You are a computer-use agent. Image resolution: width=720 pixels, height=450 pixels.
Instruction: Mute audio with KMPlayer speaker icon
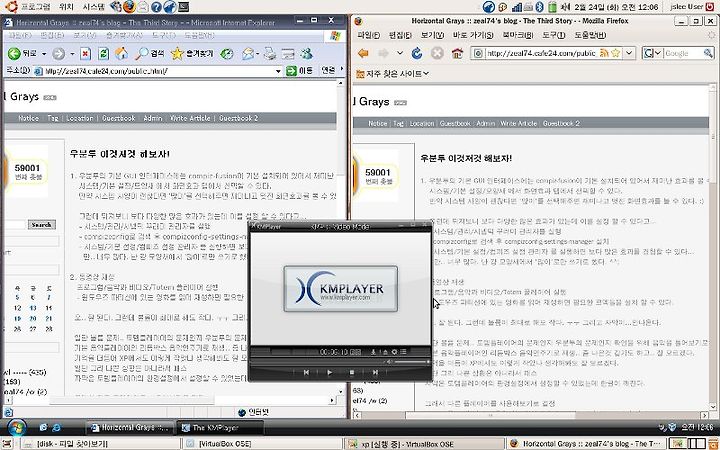[390, 362]
